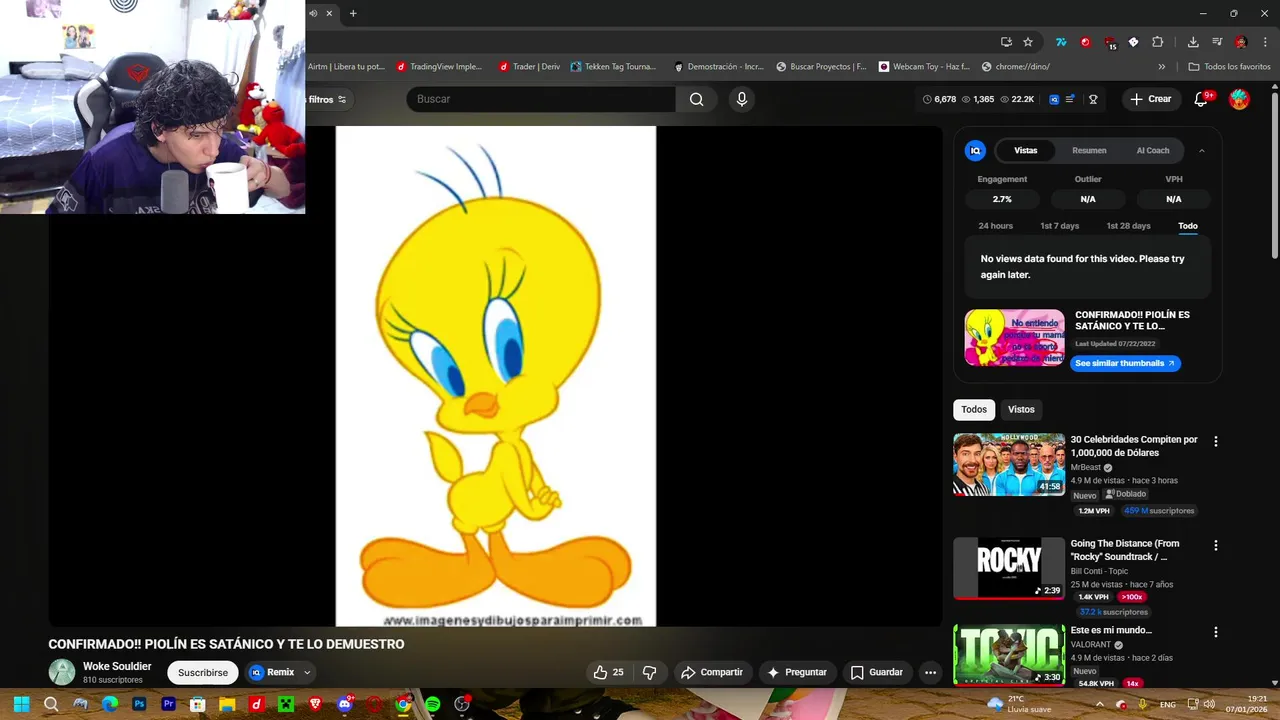Open the MrBeast 30 Celebridades thumbnail
Viewport: 1280px width, 720px height.
point(1009,464)
